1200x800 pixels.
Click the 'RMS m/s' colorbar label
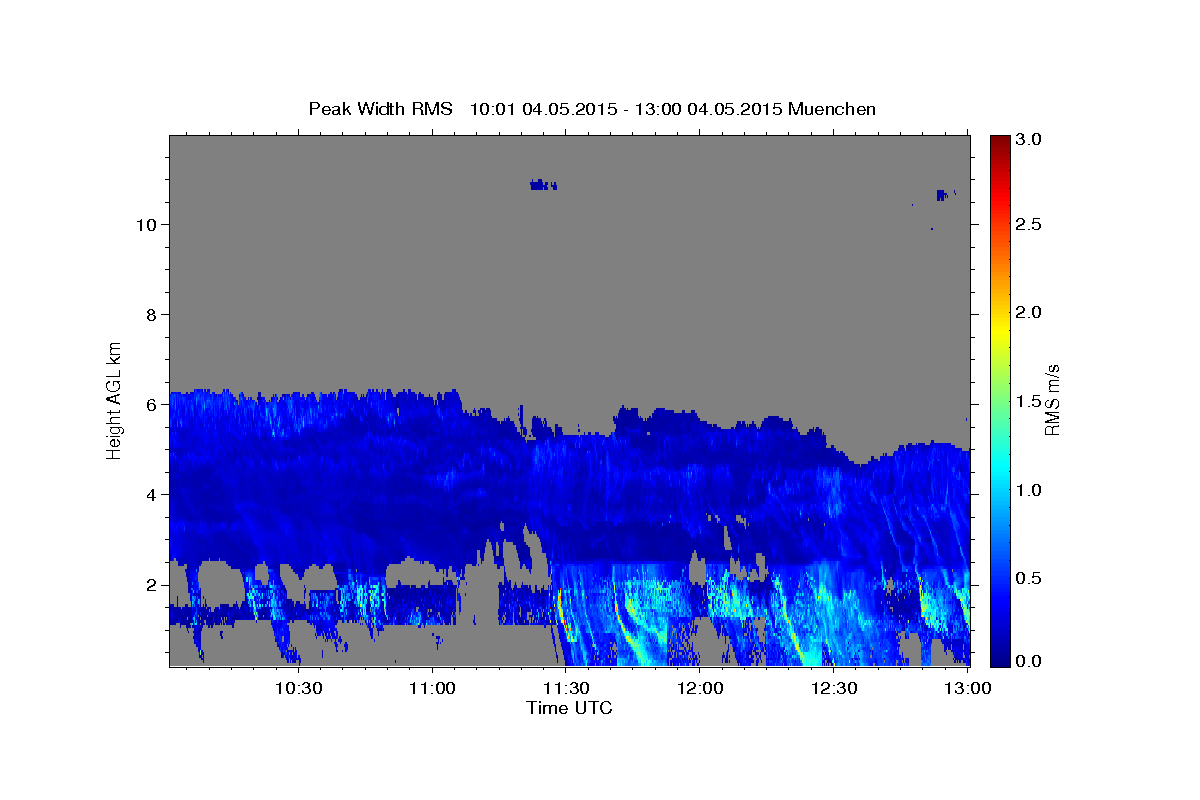point(1052,402)
